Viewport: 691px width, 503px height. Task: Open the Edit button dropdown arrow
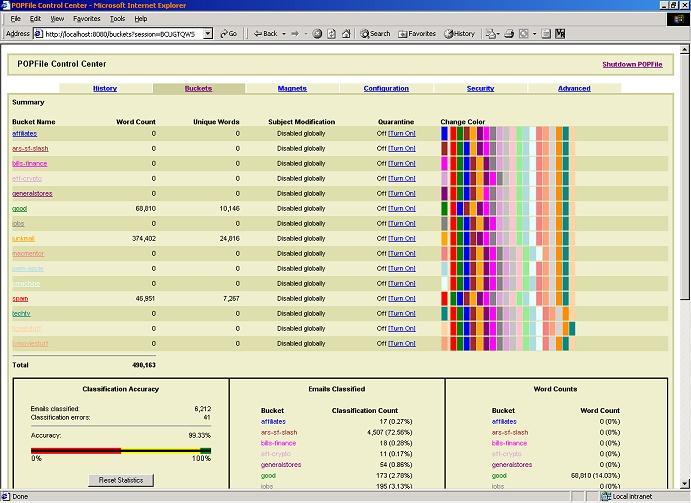click(534, 34)
